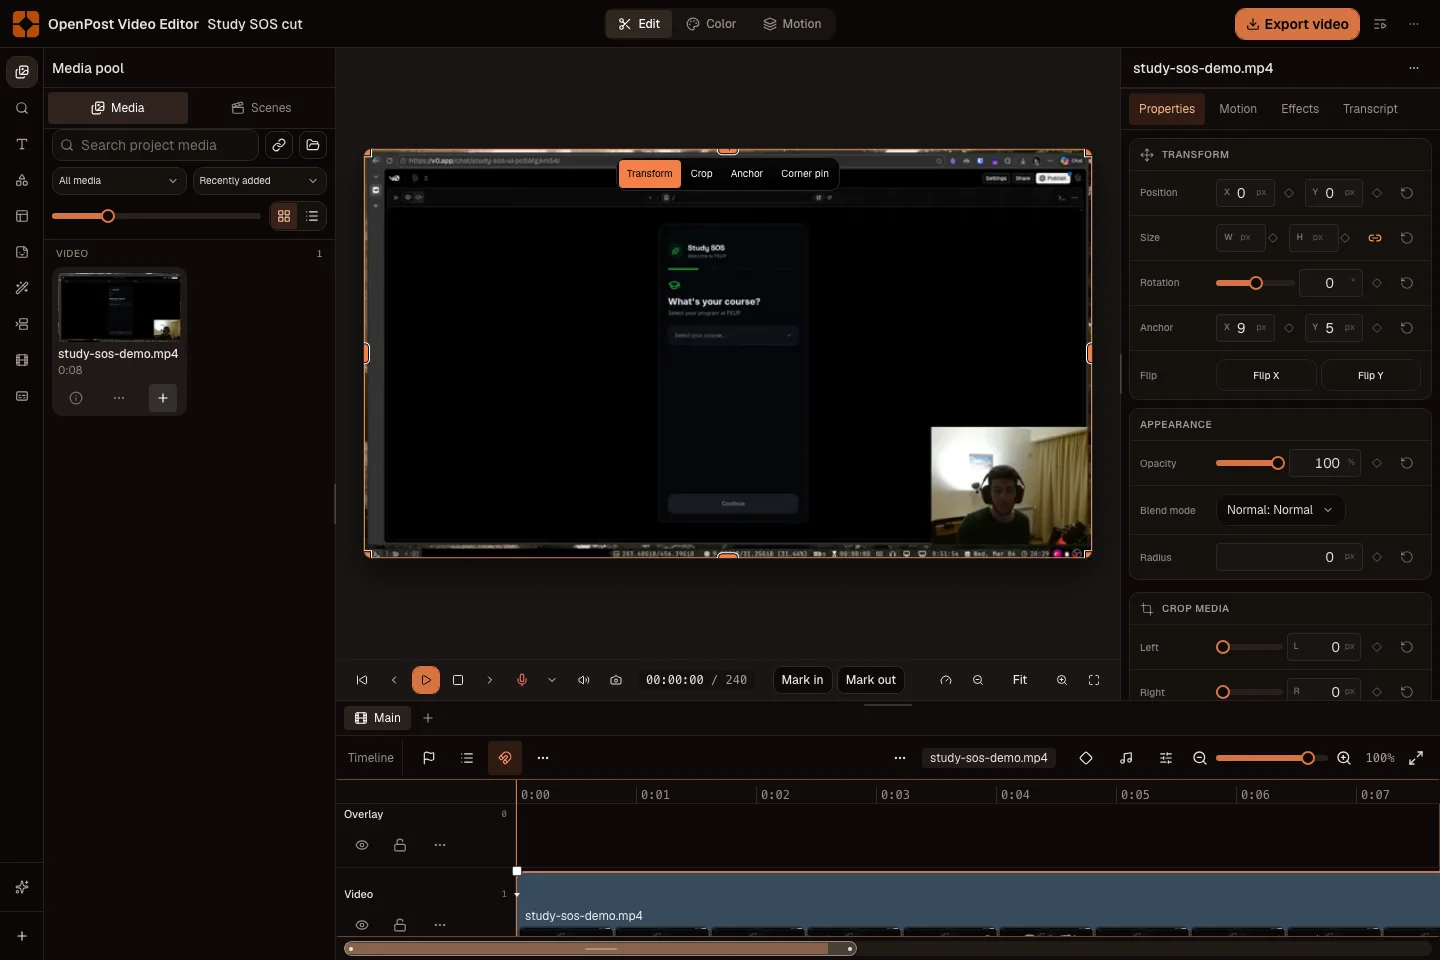Enter fullscreen preview
Screen dimensions: 1440x960
(1094, 680)
